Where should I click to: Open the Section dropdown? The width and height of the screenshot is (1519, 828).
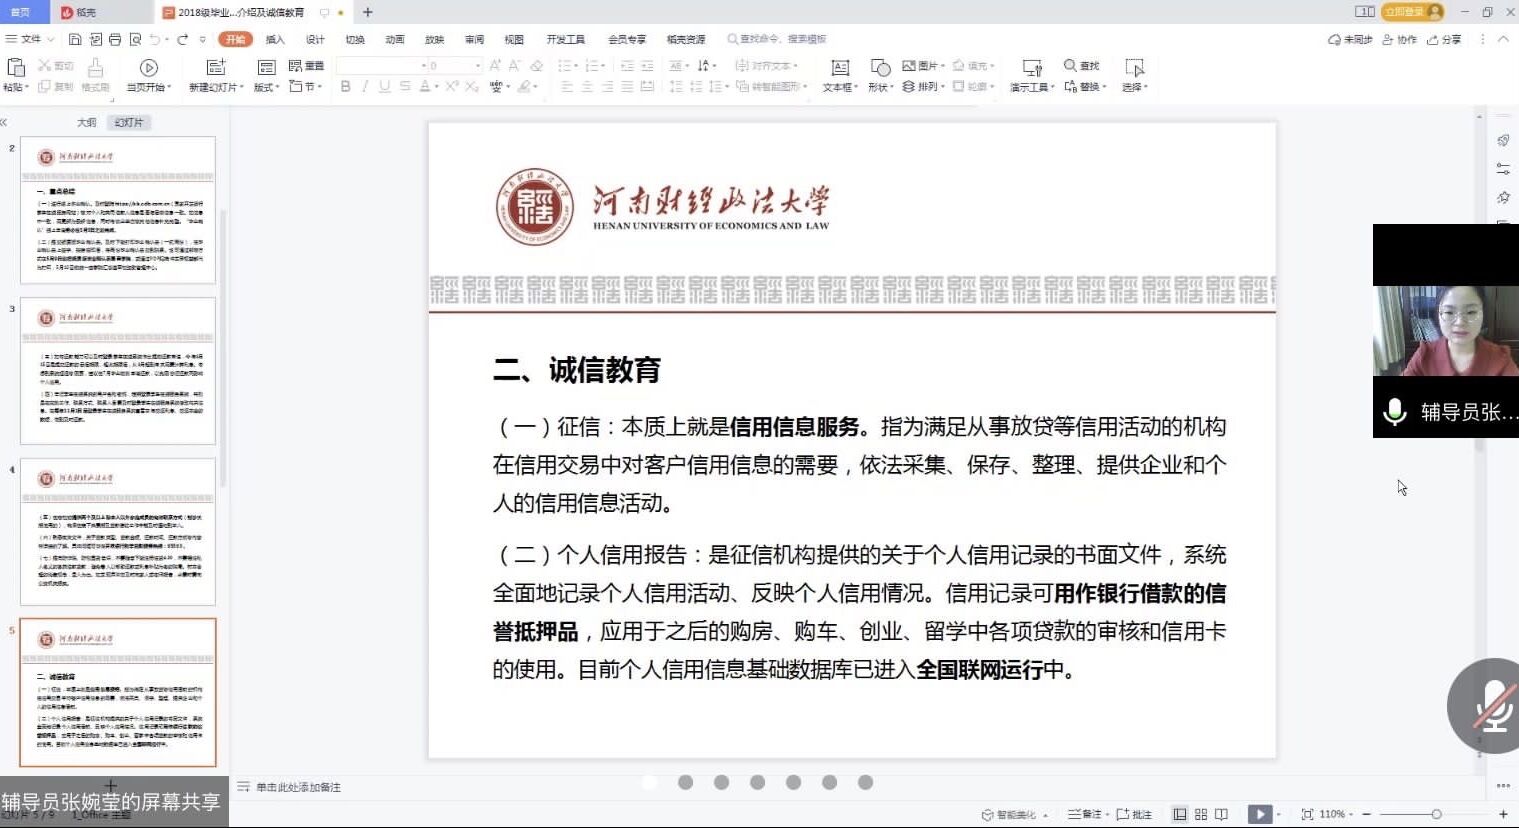307,87
